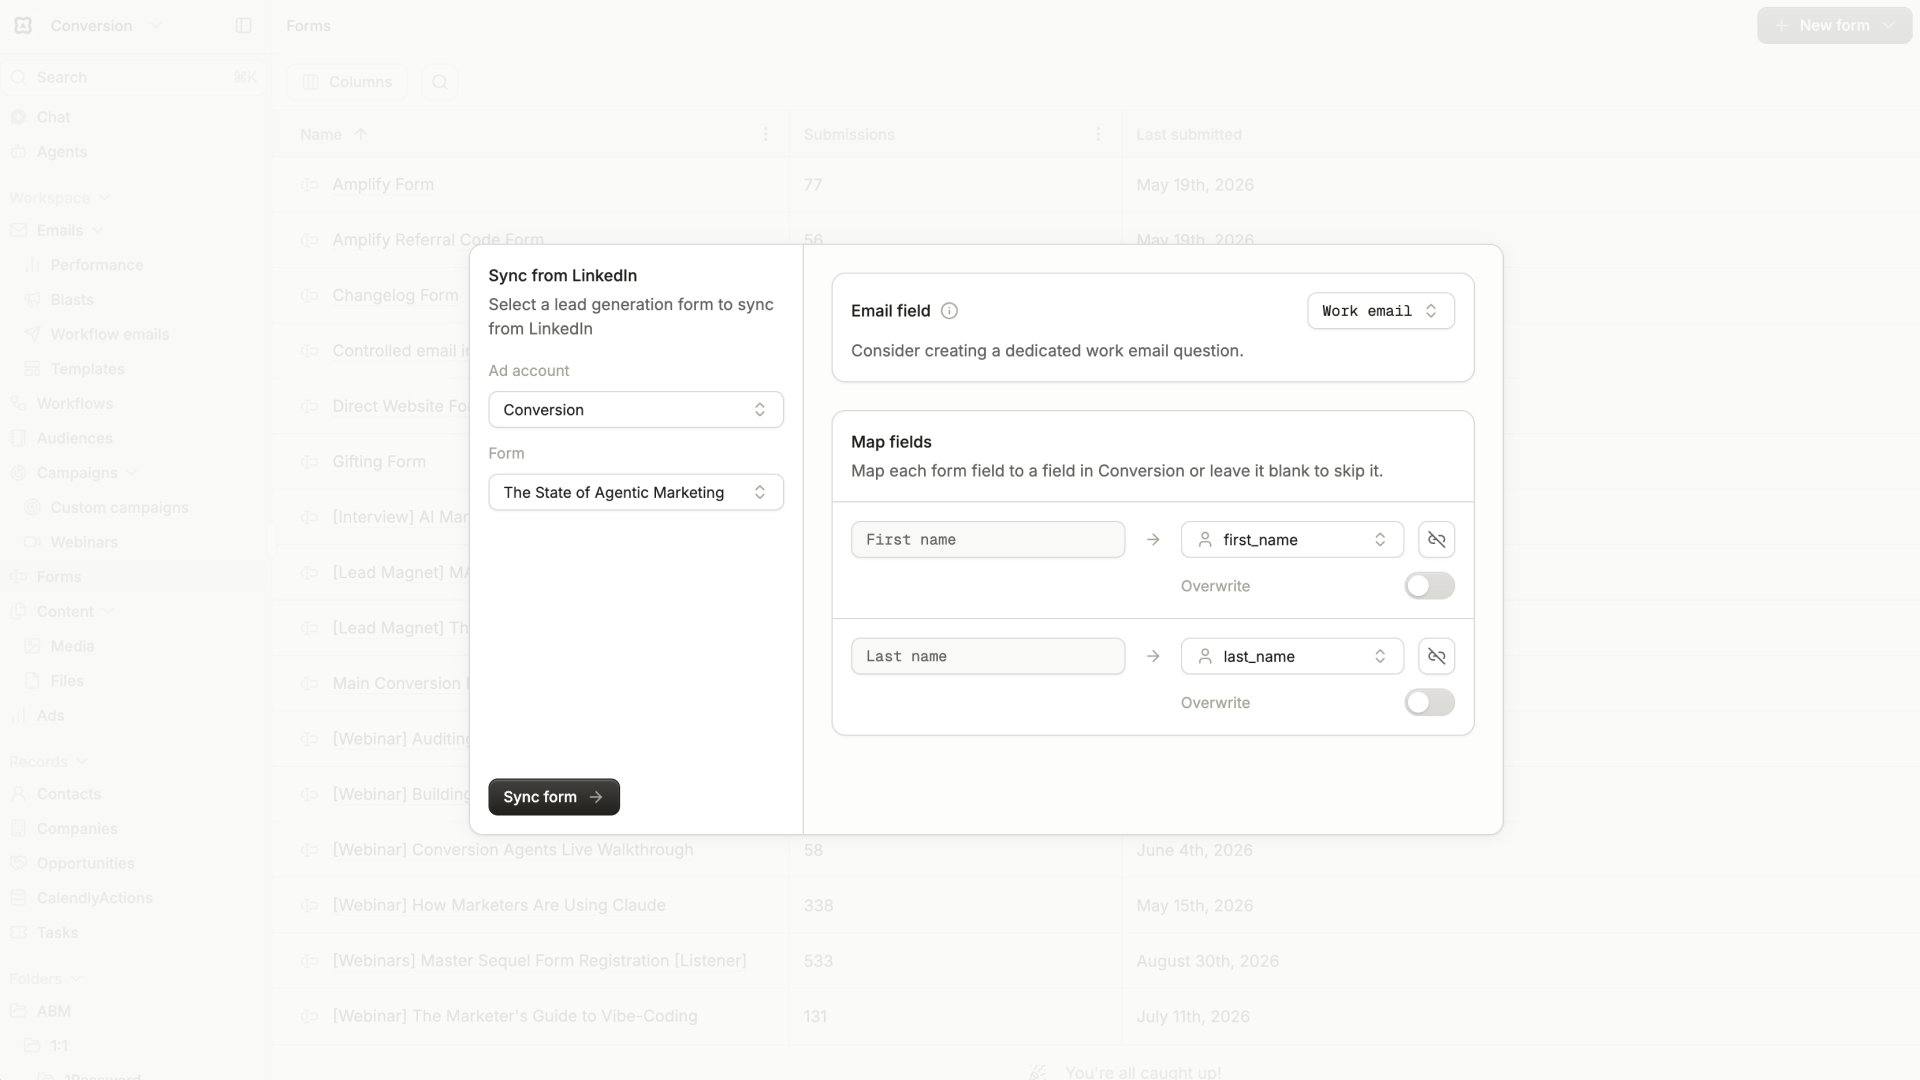Click the Media icon in sidebar
Viewport: 1920px width, 1080px height.
click(x=33, y=646)
